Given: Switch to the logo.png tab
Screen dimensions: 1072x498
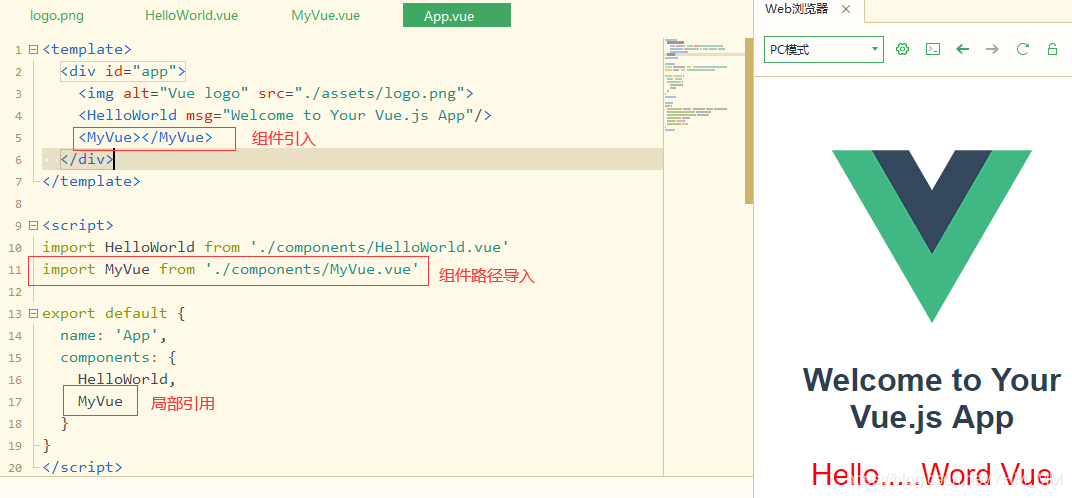Looking at the screenshot, I should [57, 16].
